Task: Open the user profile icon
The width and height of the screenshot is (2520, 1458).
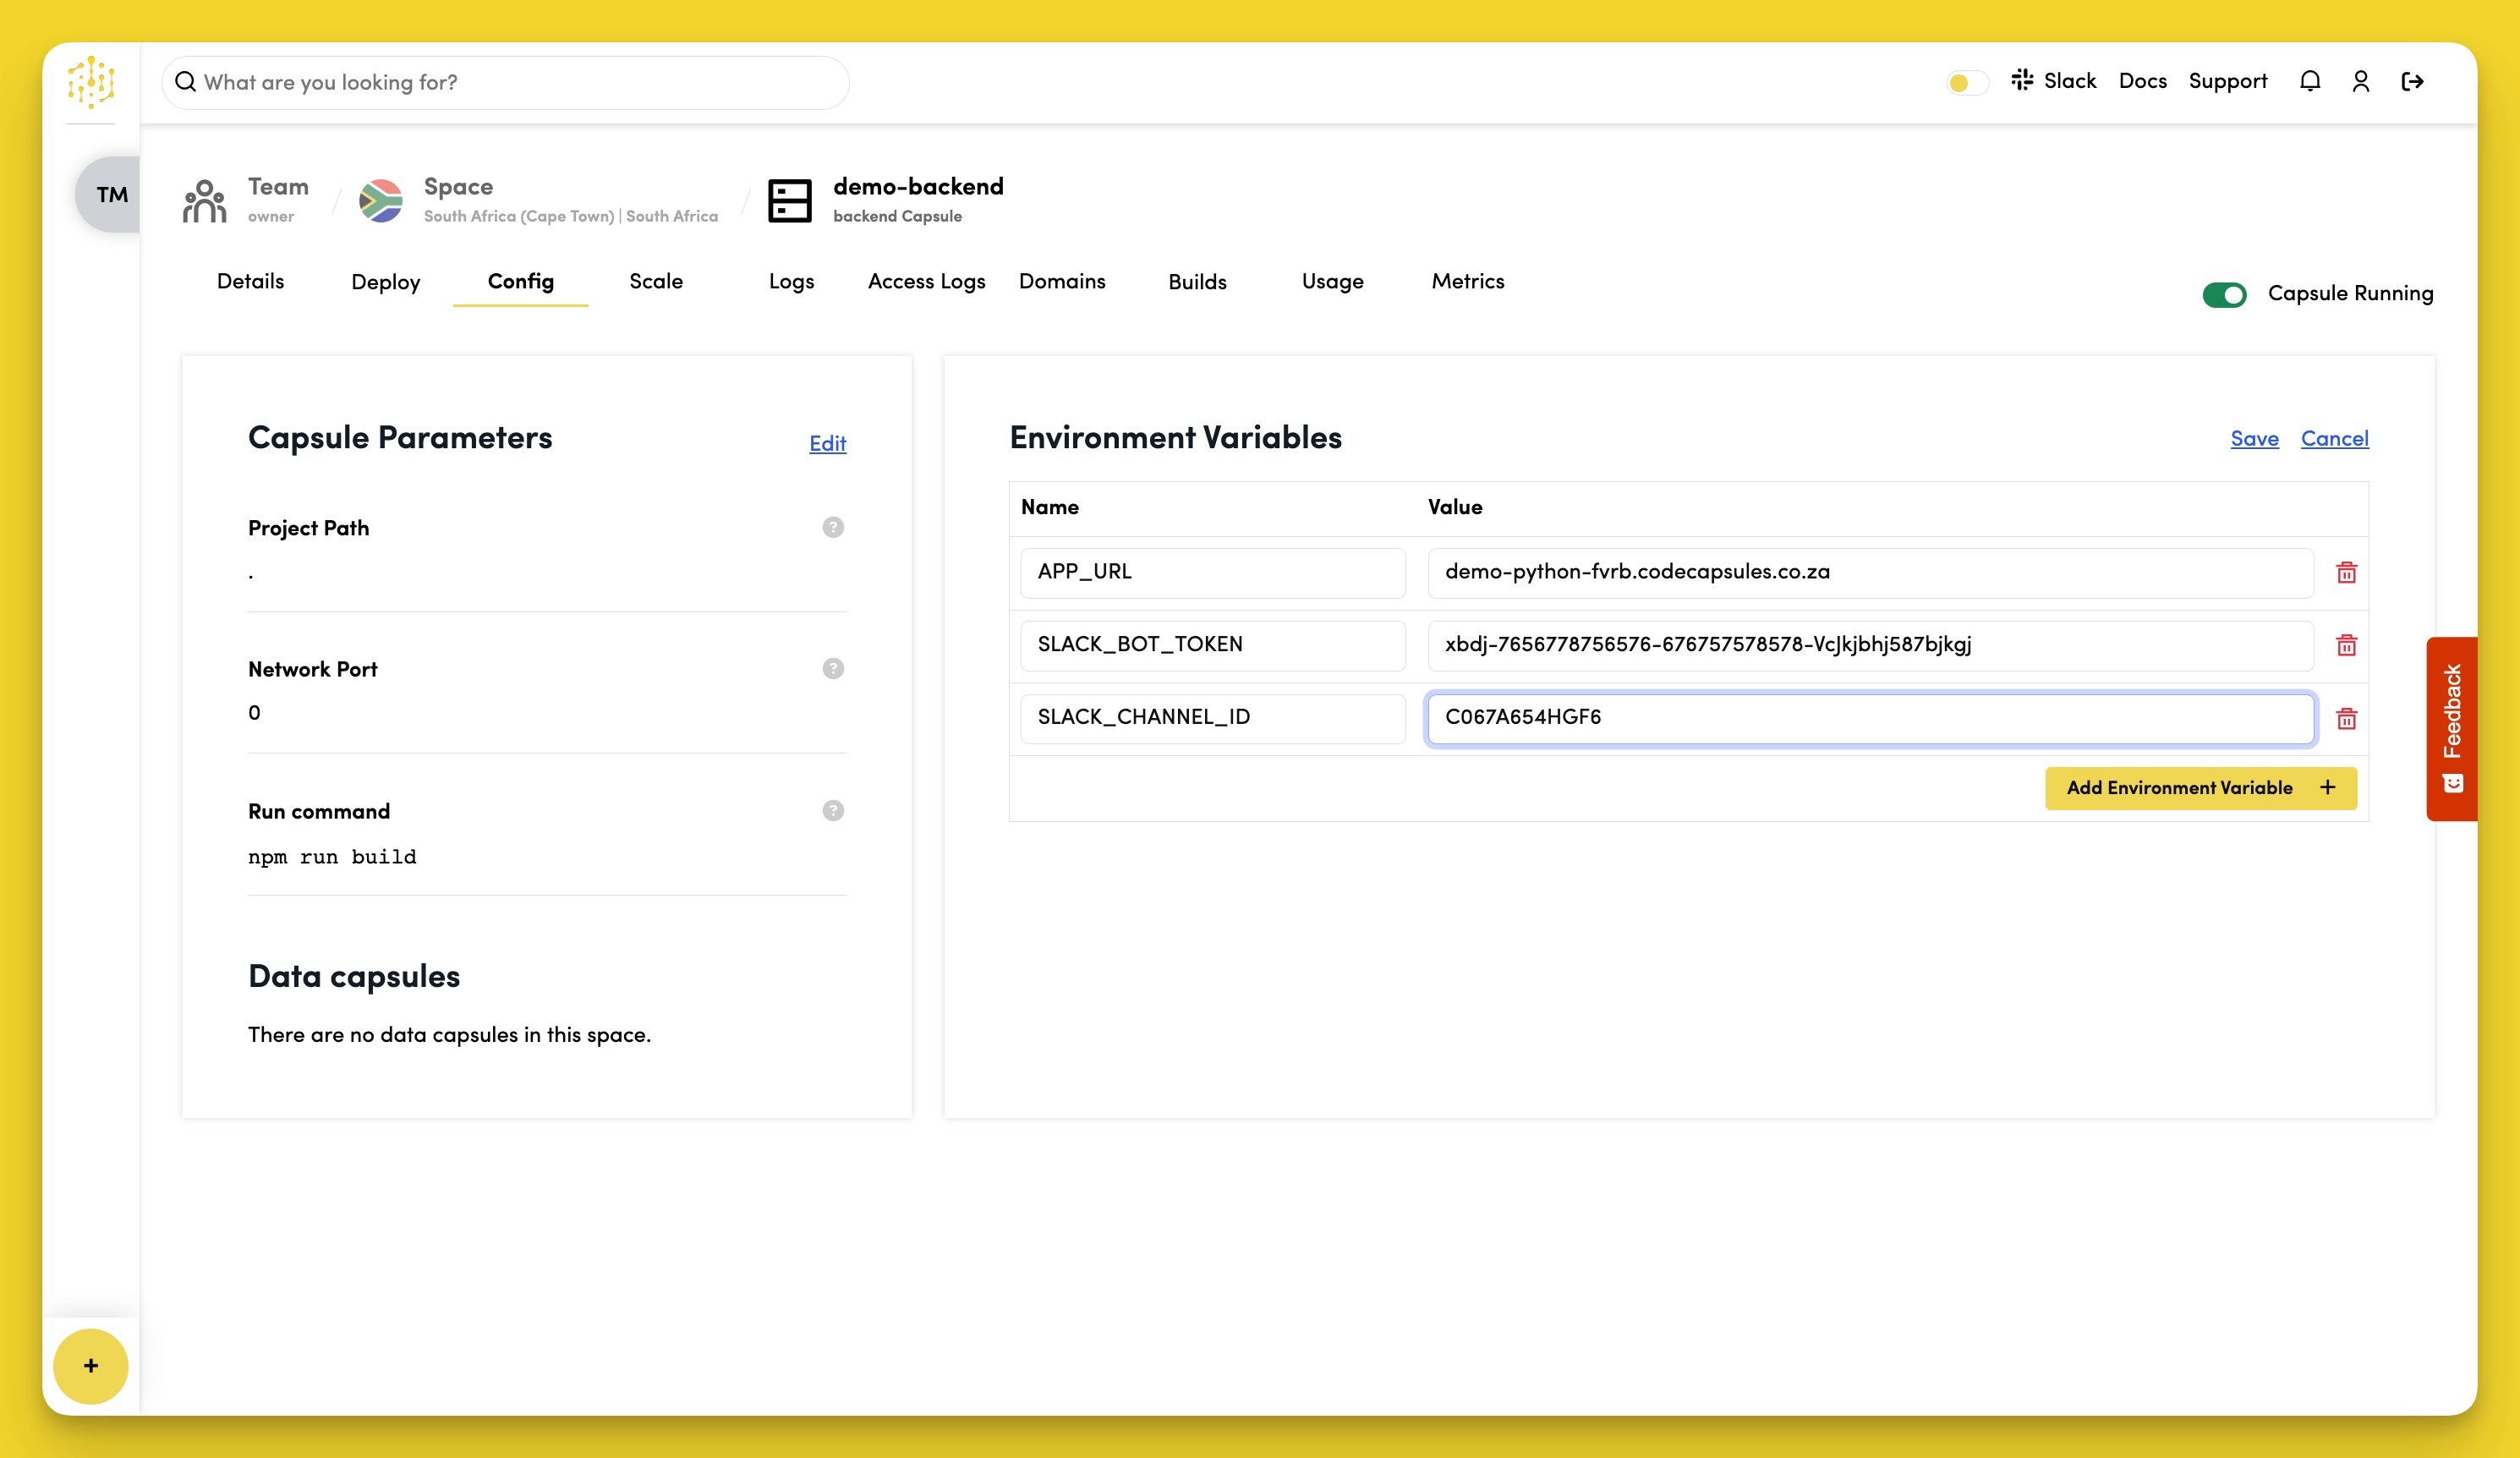Action: [2361, 81]
